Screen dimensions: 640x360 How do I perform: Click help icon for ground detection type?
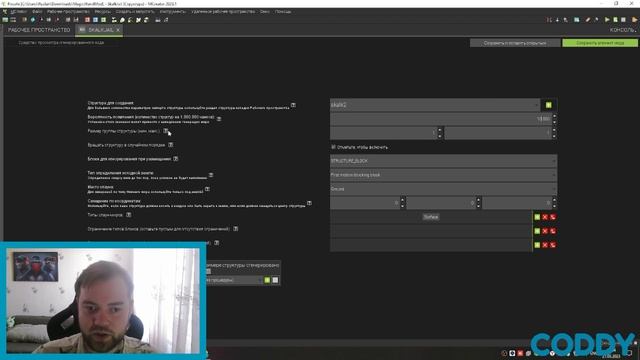point(211,175)
